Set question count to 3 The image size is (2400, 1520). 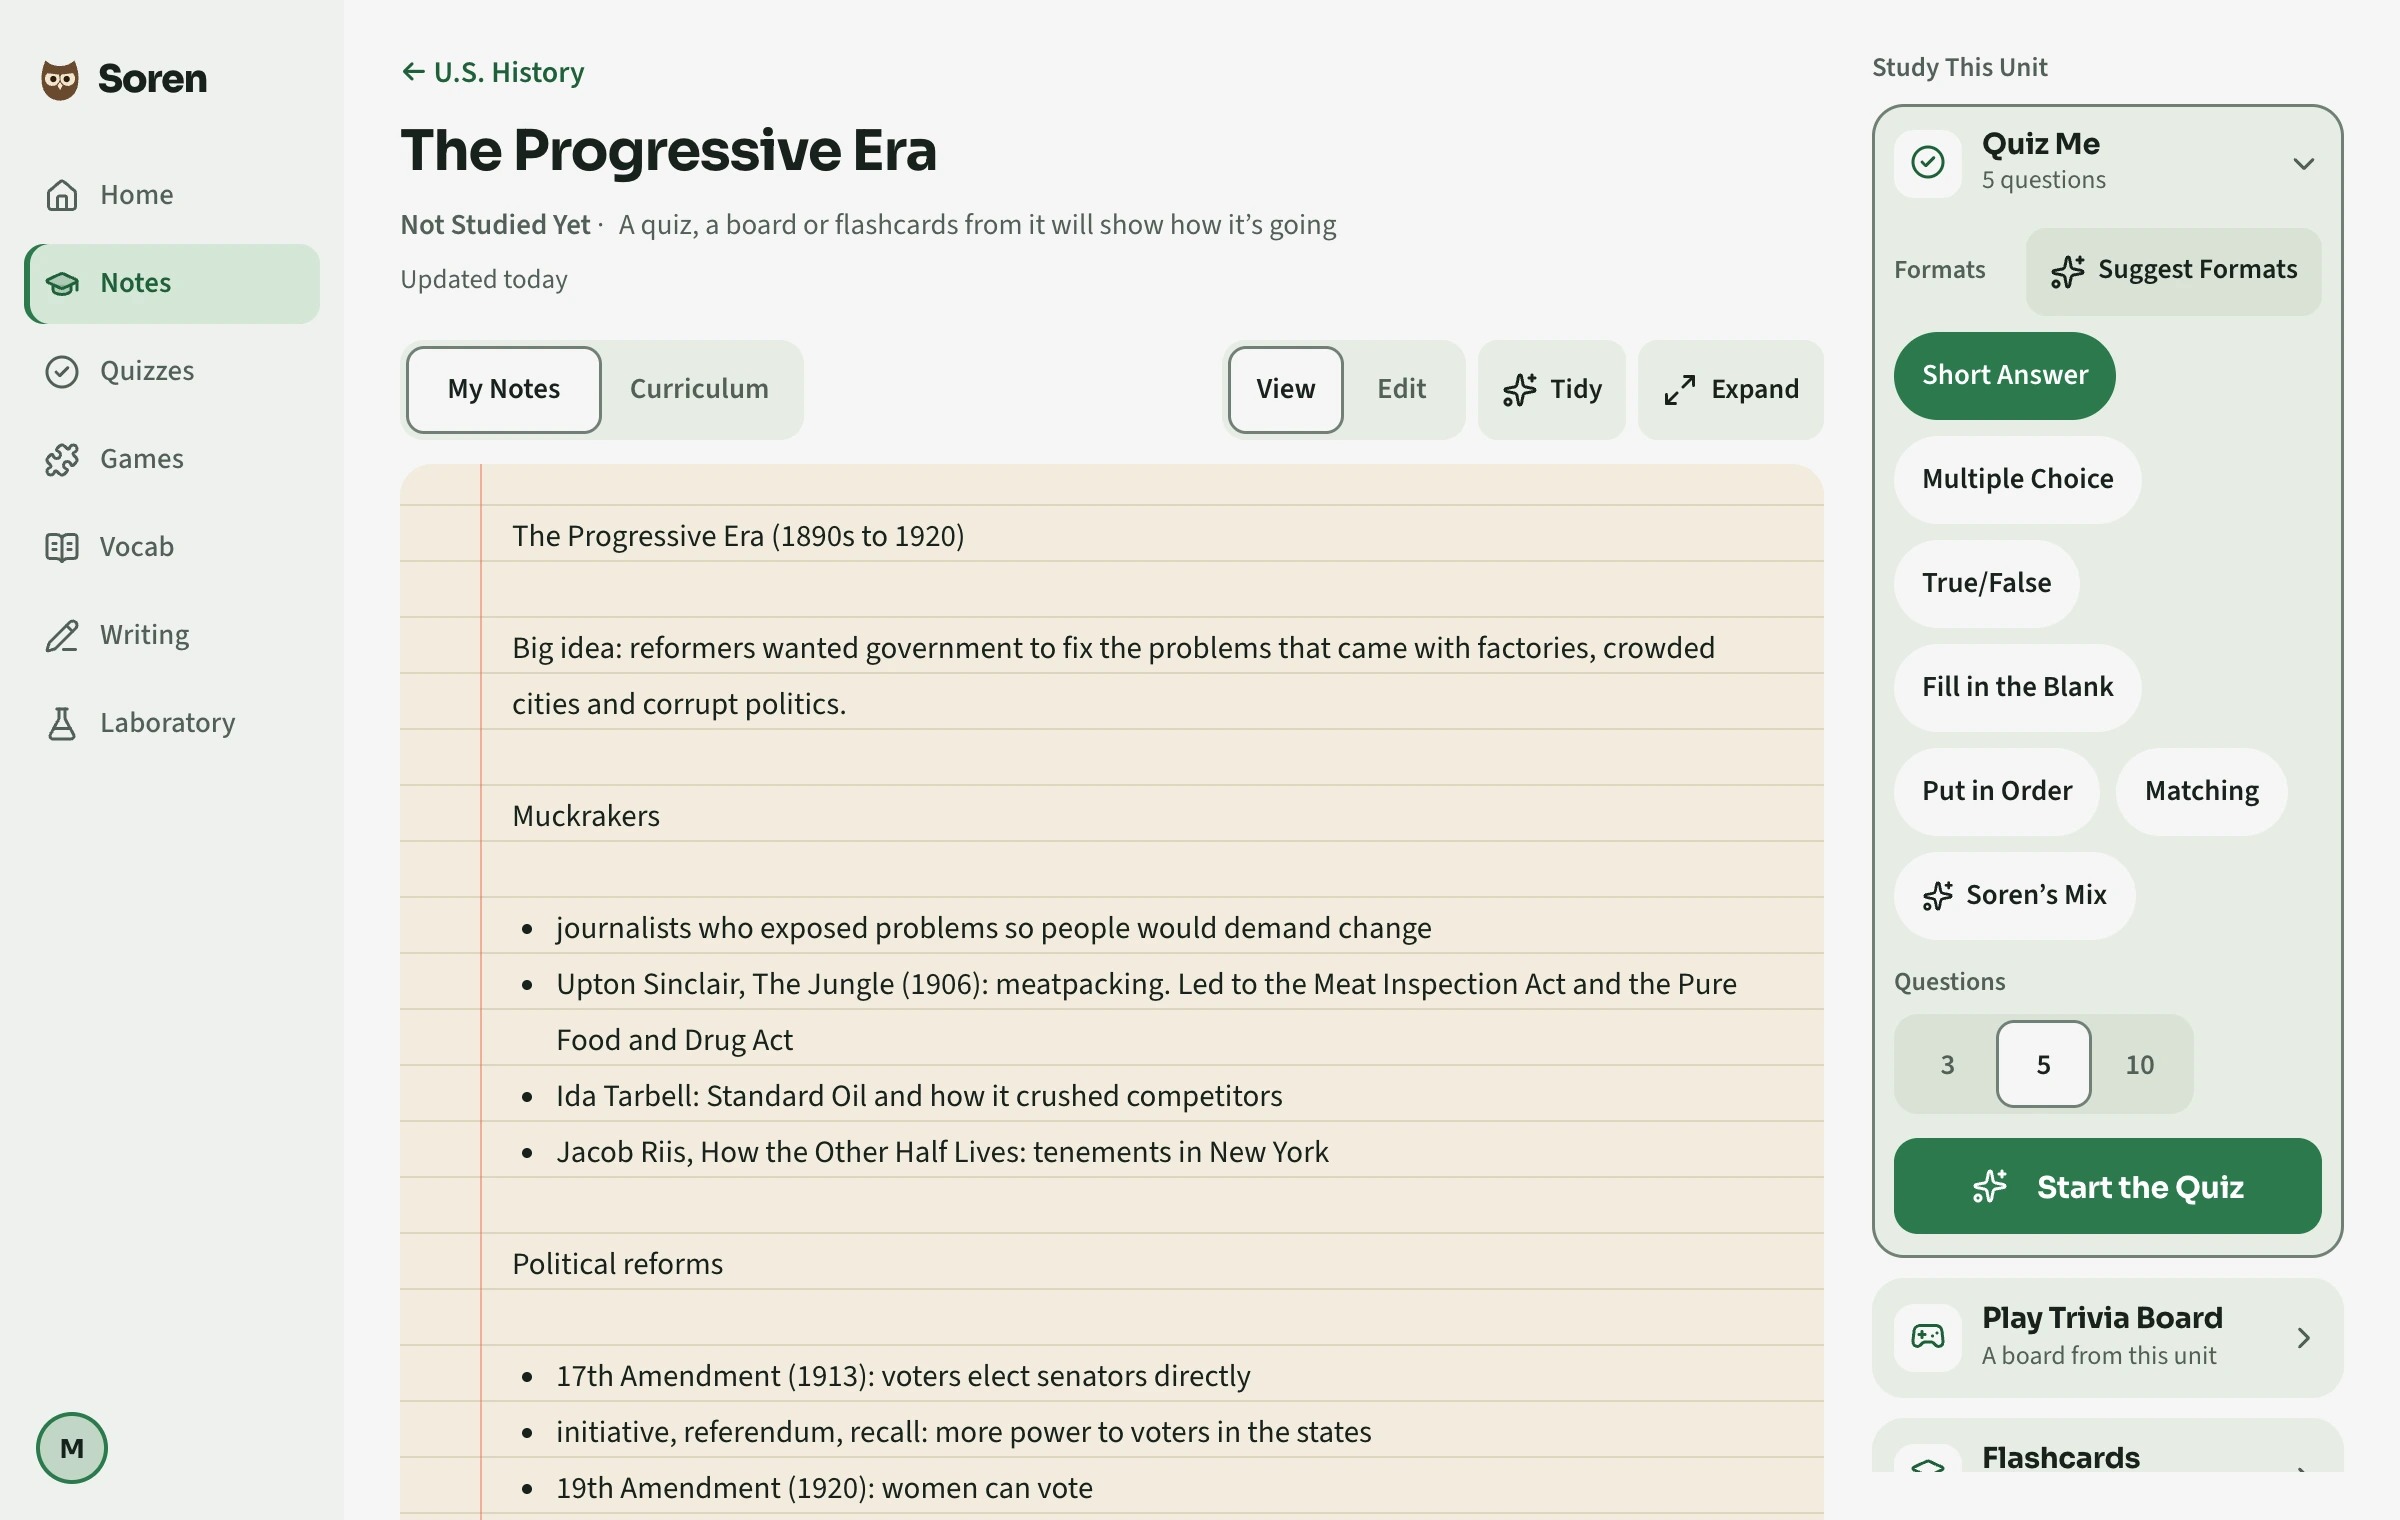1947,1064
